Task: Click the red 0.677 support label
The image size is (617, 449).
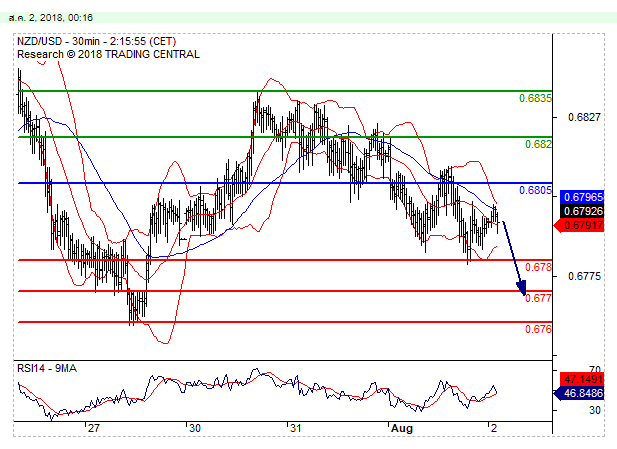Action: coord(538,298)
